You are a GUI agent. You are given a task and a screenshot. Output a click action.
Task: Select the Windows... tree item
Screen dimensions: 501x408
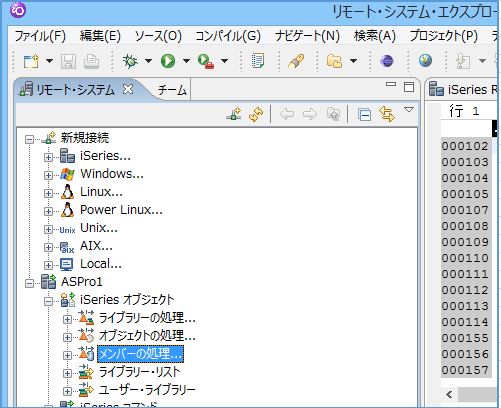coord(112,174)
